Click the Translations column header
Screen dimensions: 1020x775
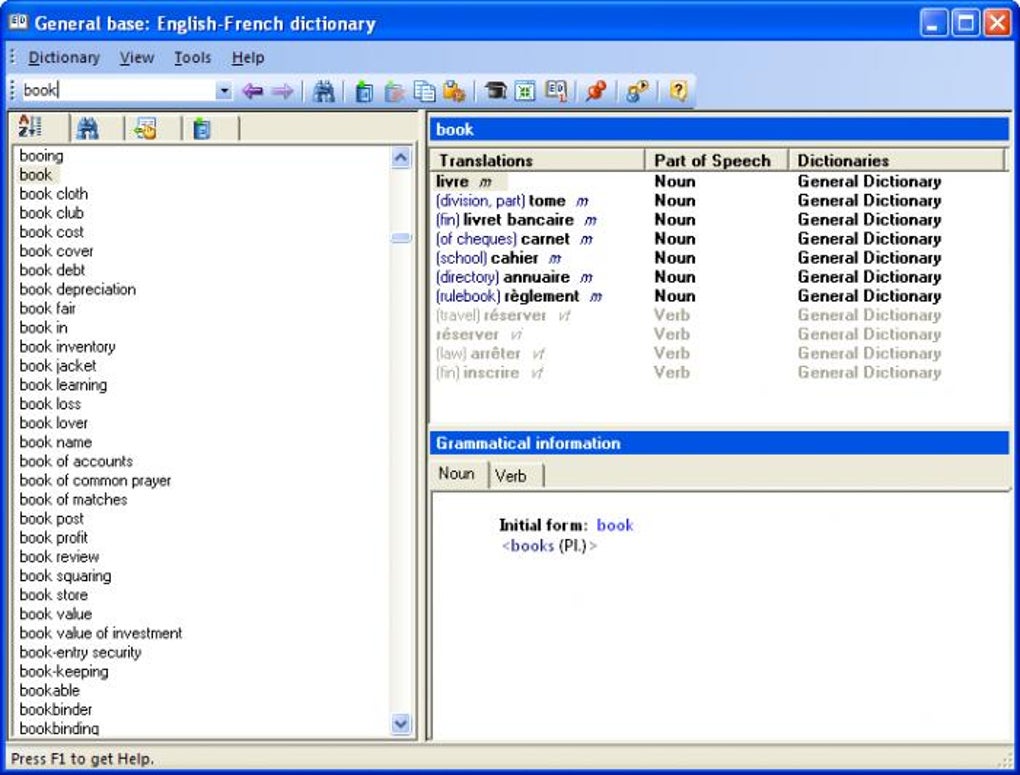[x=537, y=161]
